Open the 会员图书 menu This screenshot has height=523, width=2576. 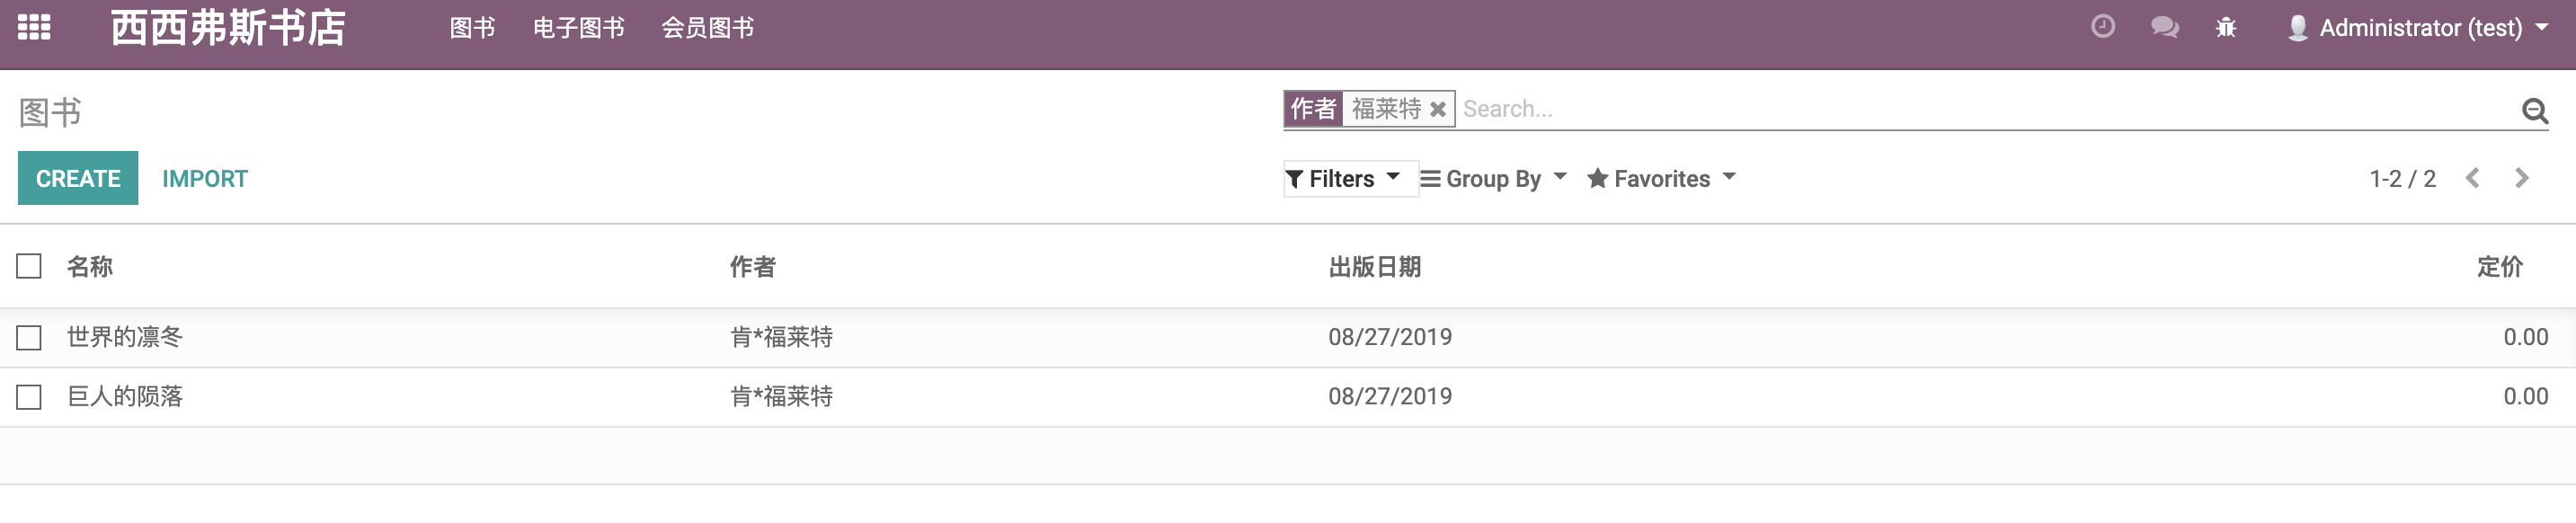(709, 27)
